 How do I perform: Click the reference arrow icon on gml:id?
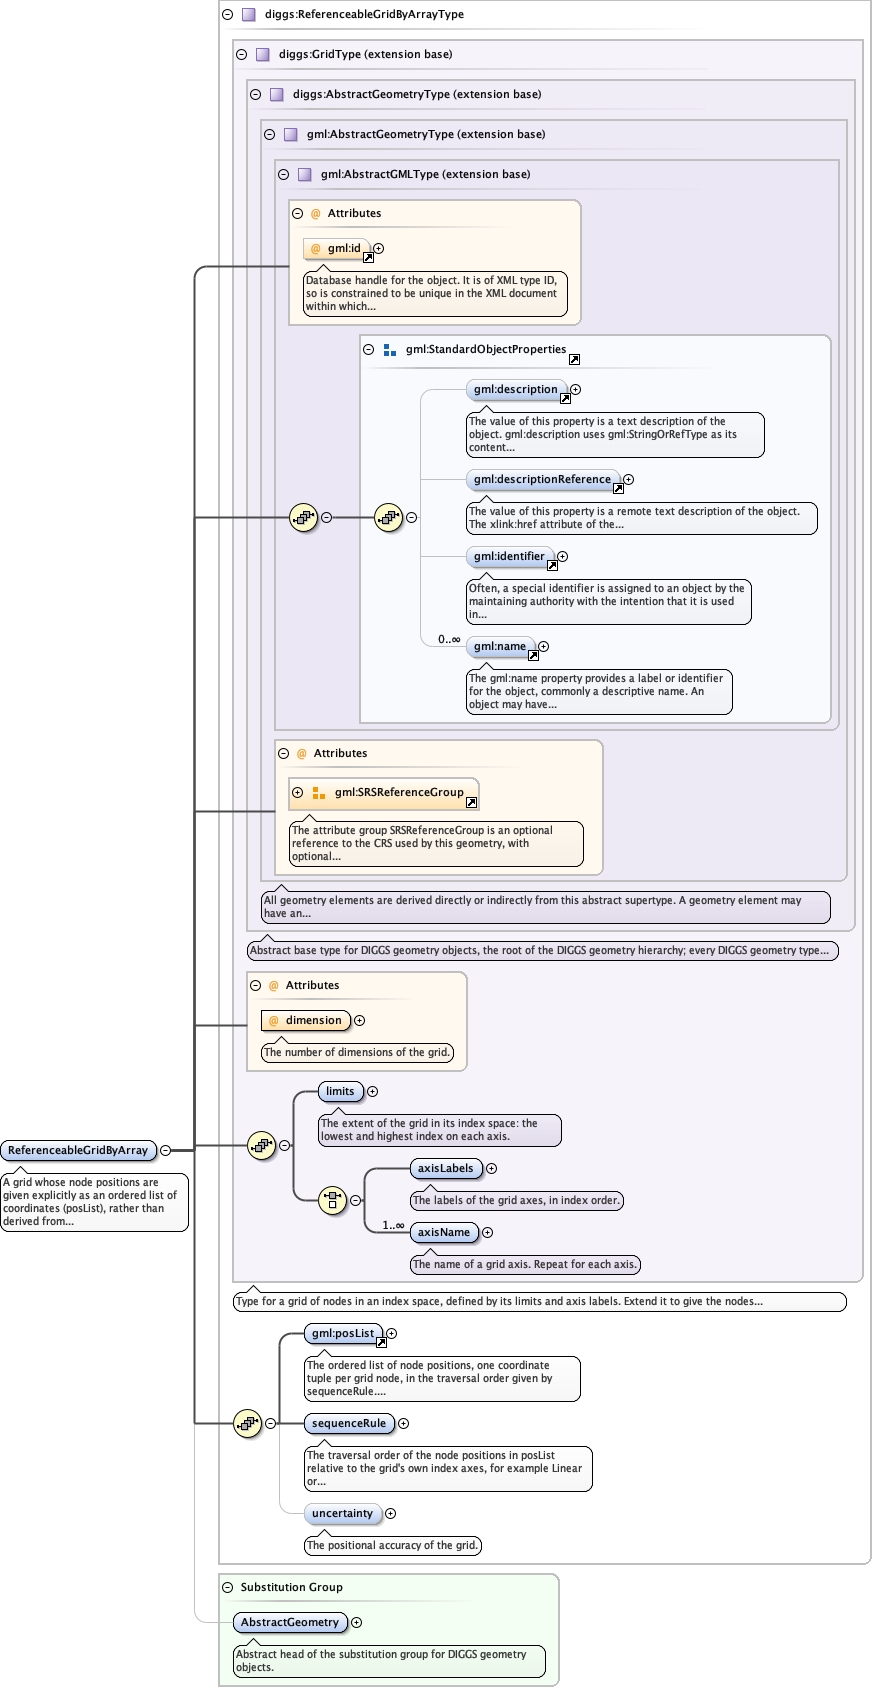tap(368, 257)
